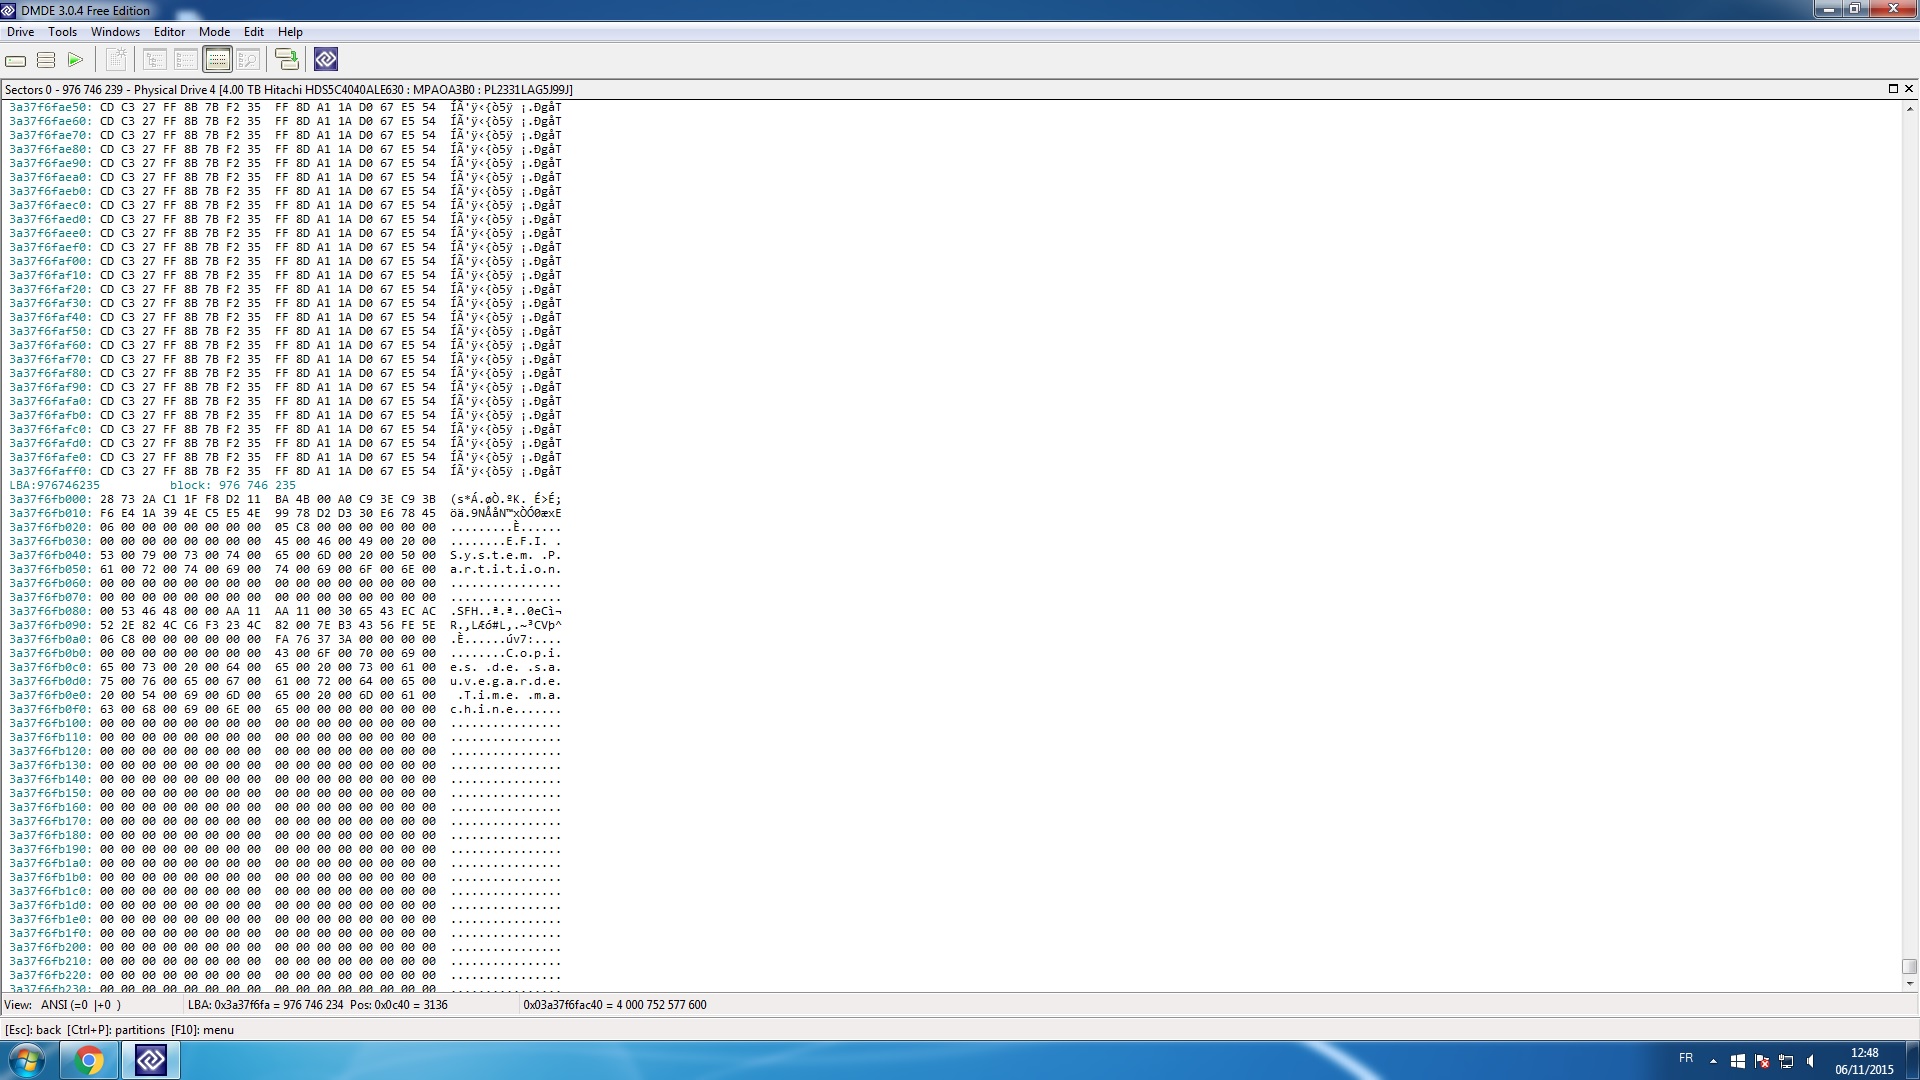Open the Drive menu
Image resolution: width=1920 pixels, height=1080 pixels.
(x=20, y=32)
